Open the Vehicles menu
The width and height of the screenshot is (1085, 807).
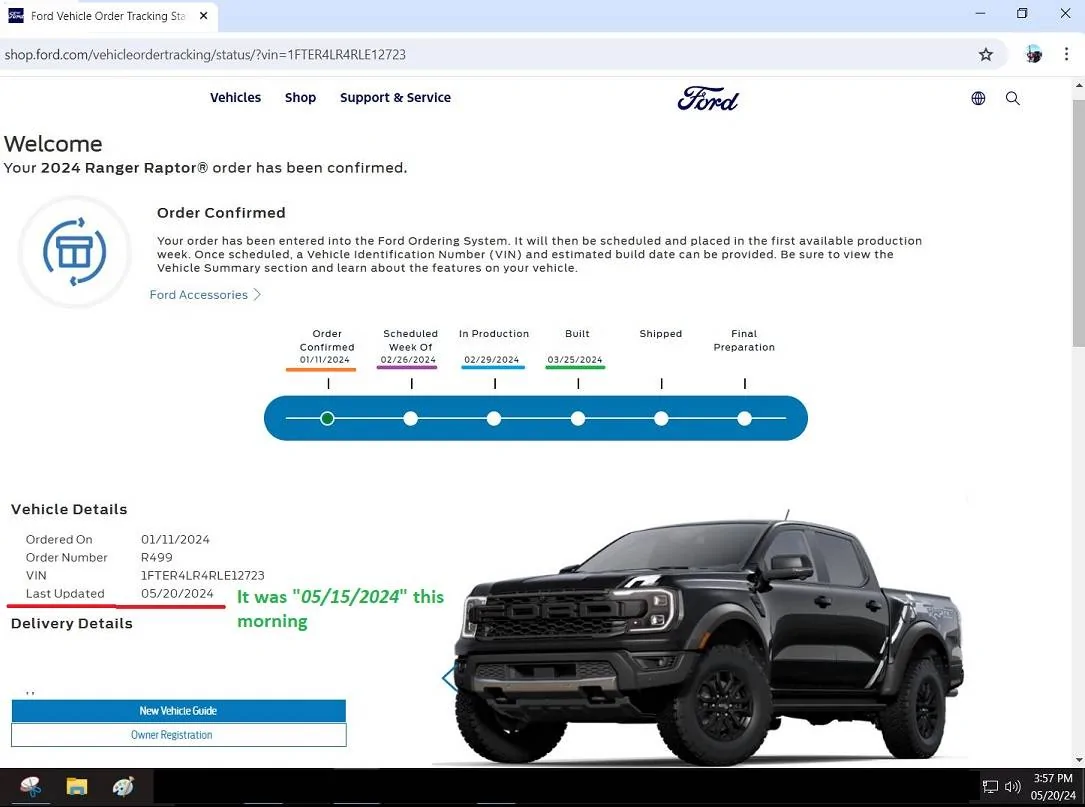[x=235, y=98]
